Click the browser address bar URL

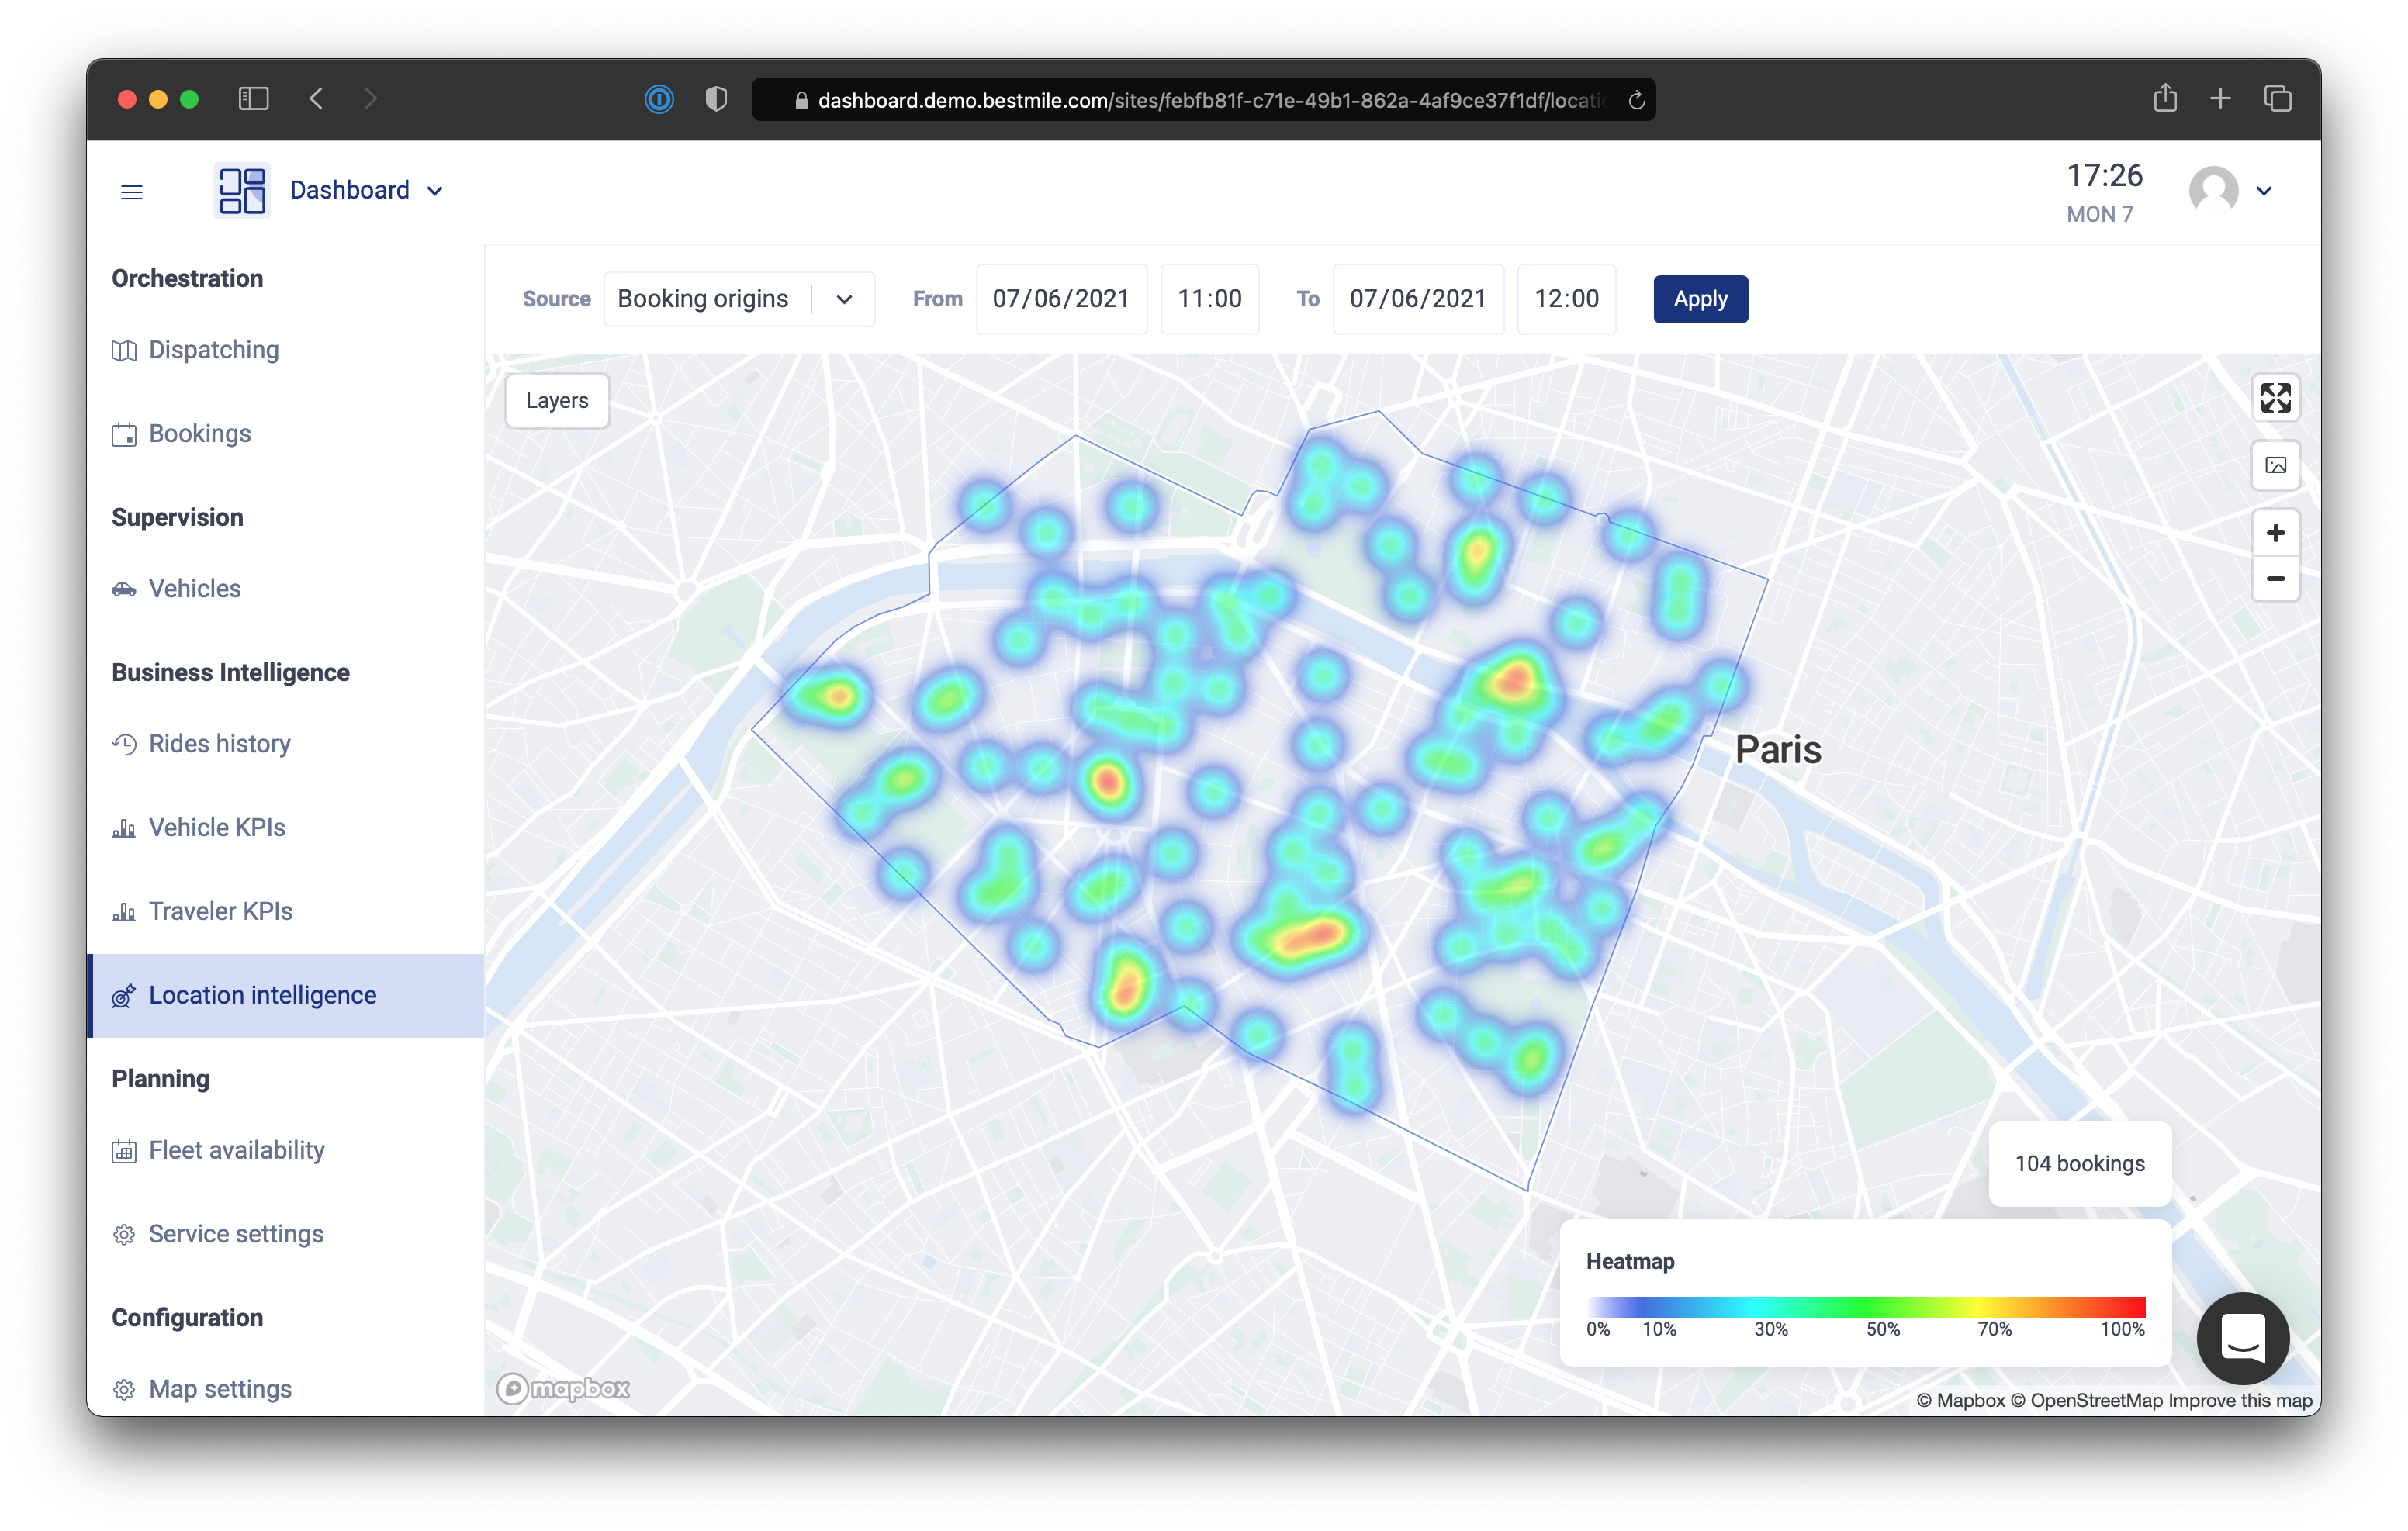coord(1210,100)
